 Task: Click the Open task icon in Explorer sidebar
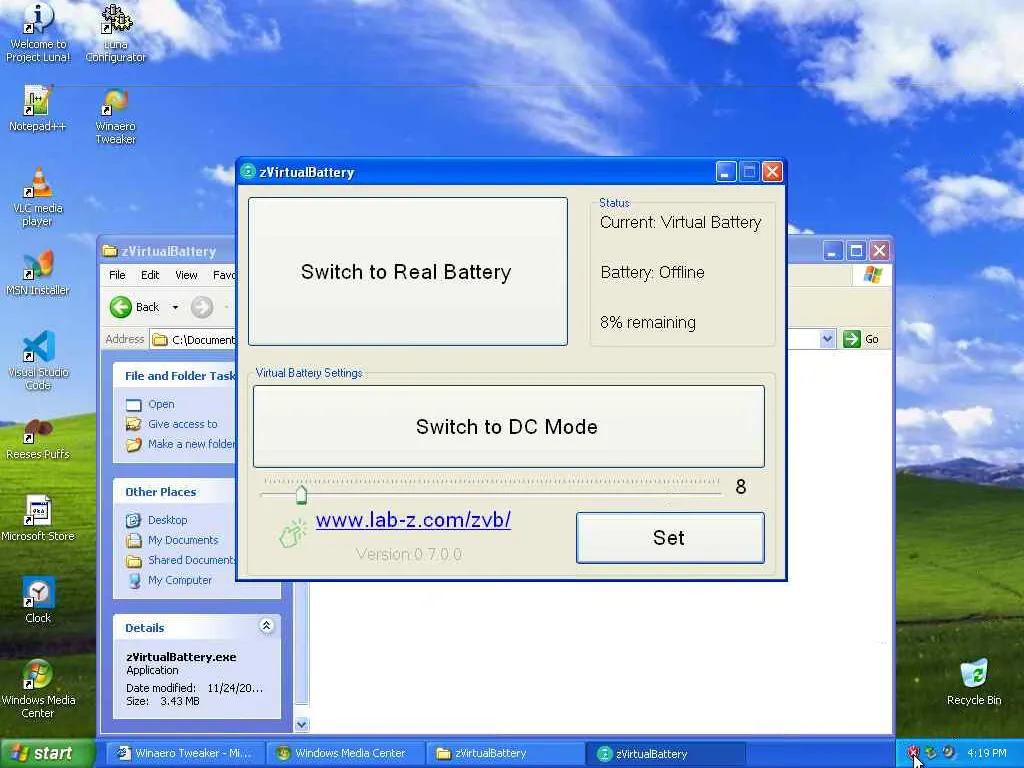point(133,405)
